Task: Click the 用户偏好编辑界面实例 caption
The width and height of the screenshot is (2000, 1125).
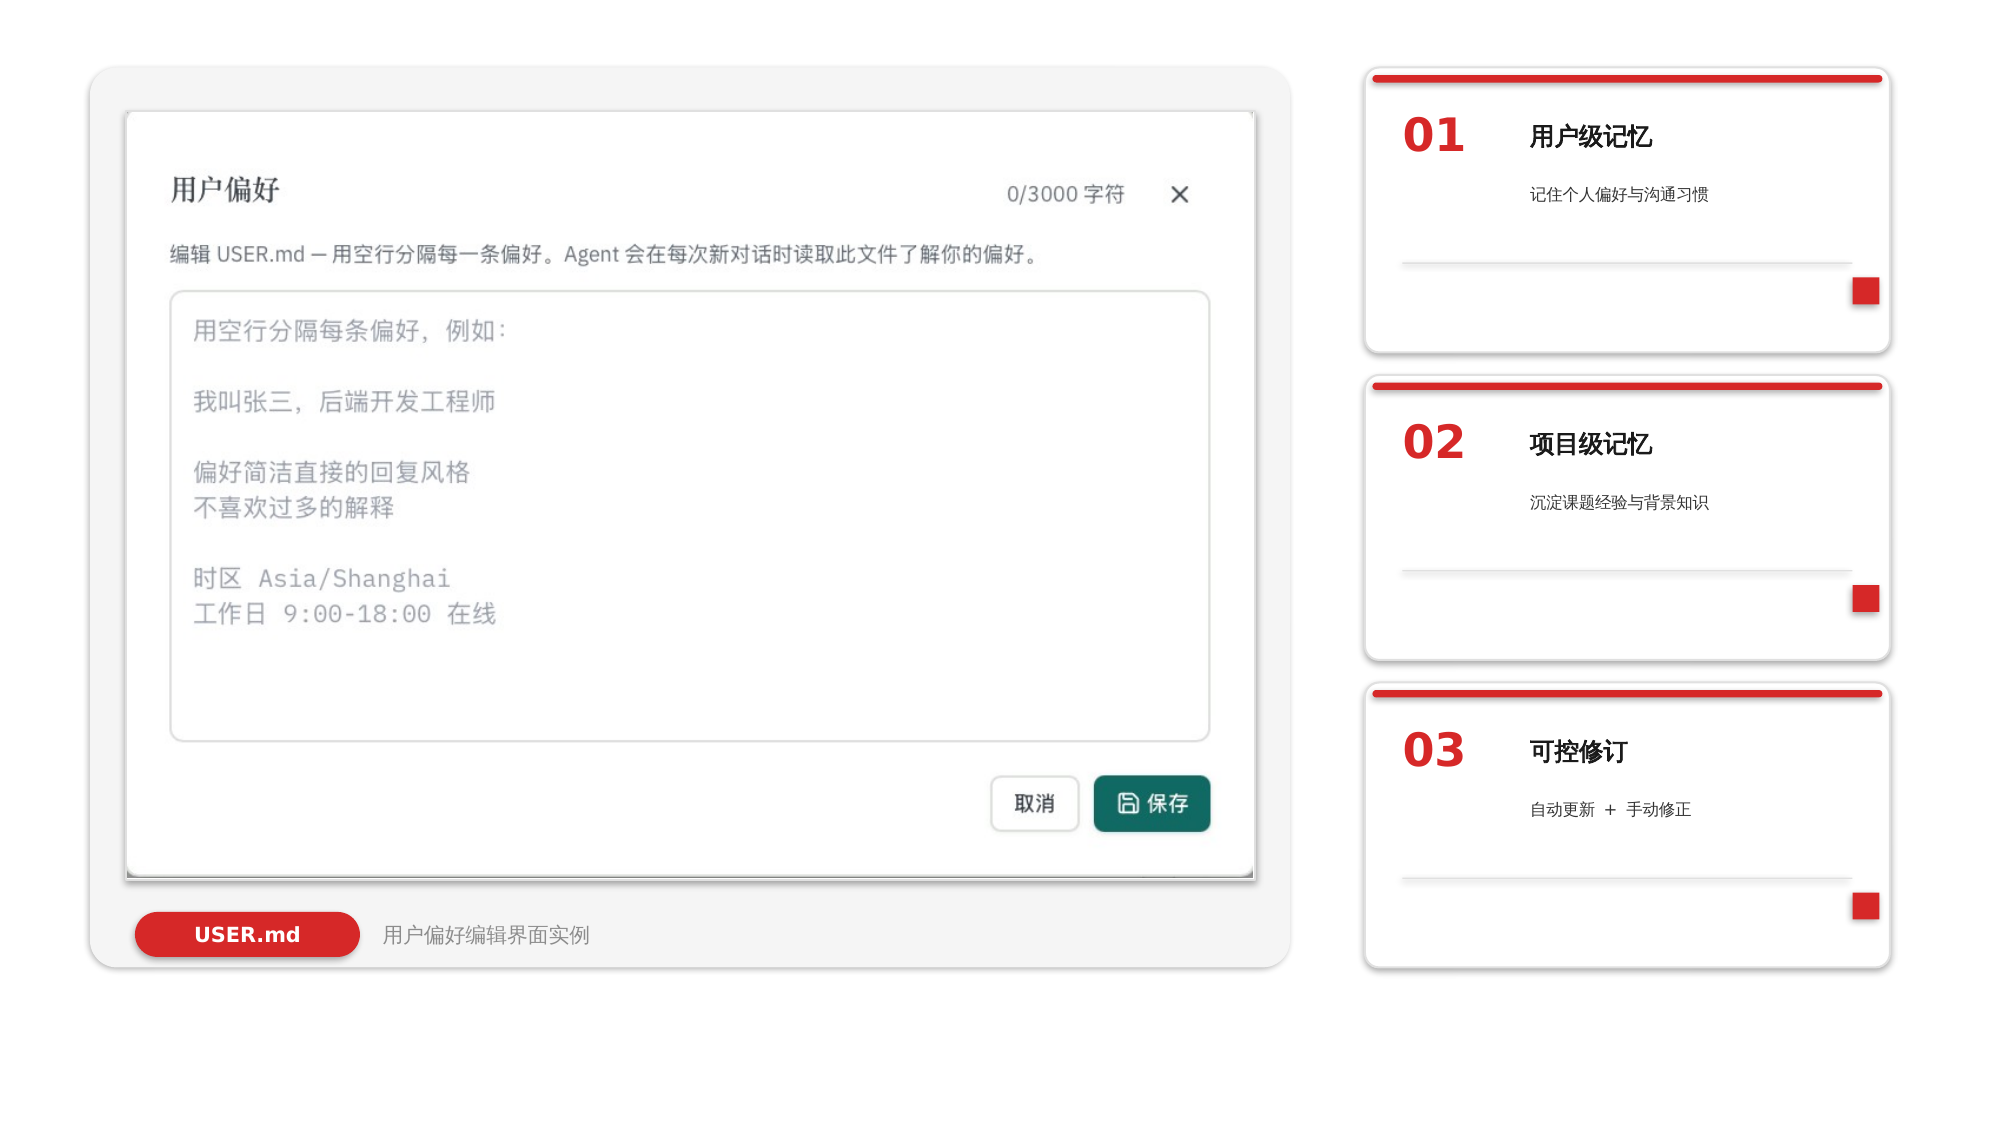Action: coord(486,935)
